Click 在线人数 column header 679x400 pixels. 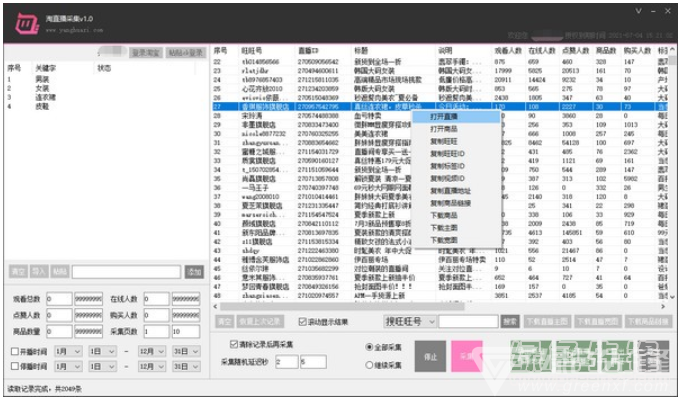541,51
